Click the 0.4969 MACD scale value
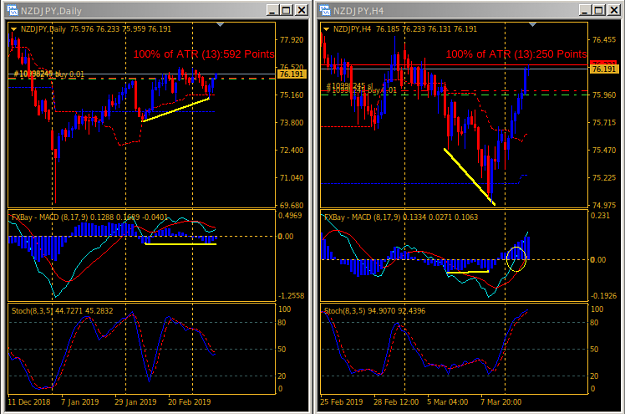 (x=290, y=216)
